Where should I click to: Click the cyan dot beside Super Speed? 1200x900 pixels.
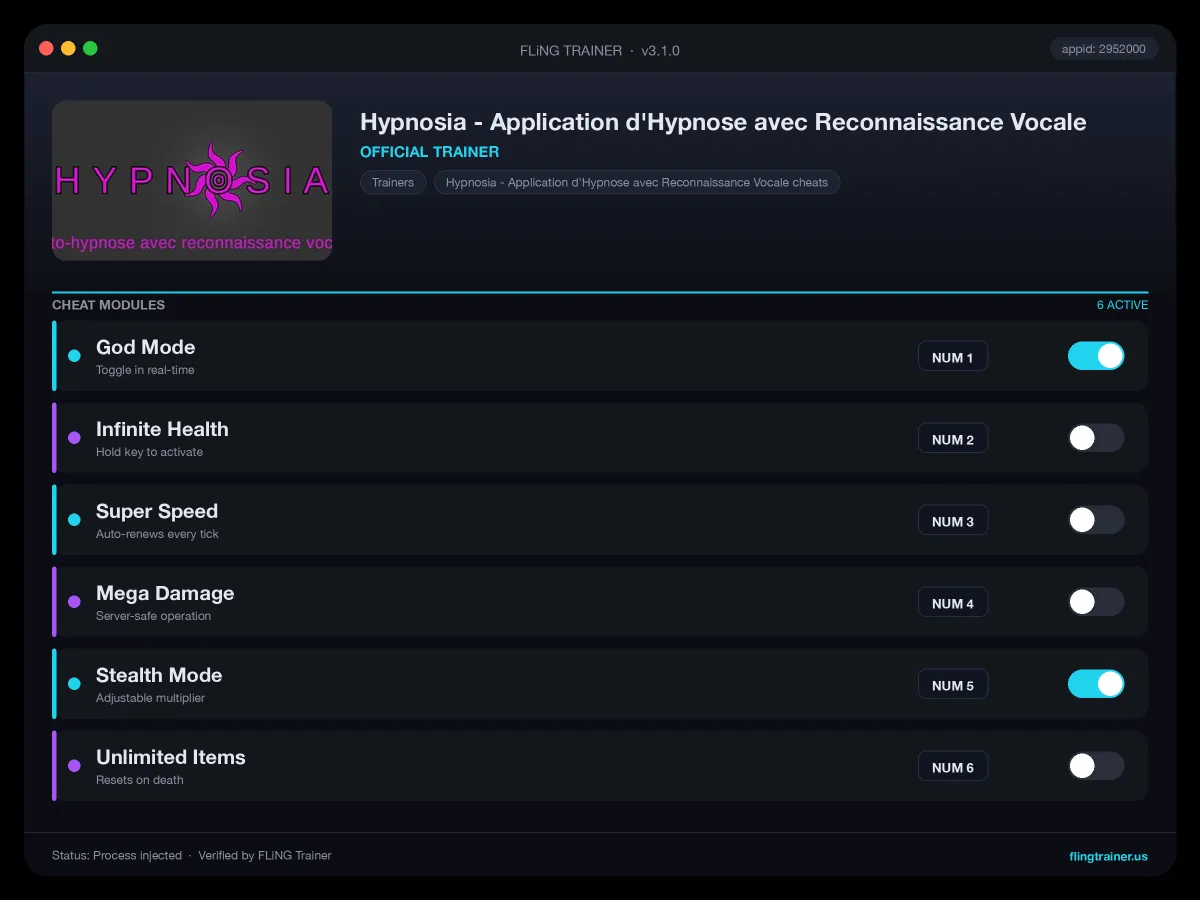click(x=74, y=520)
